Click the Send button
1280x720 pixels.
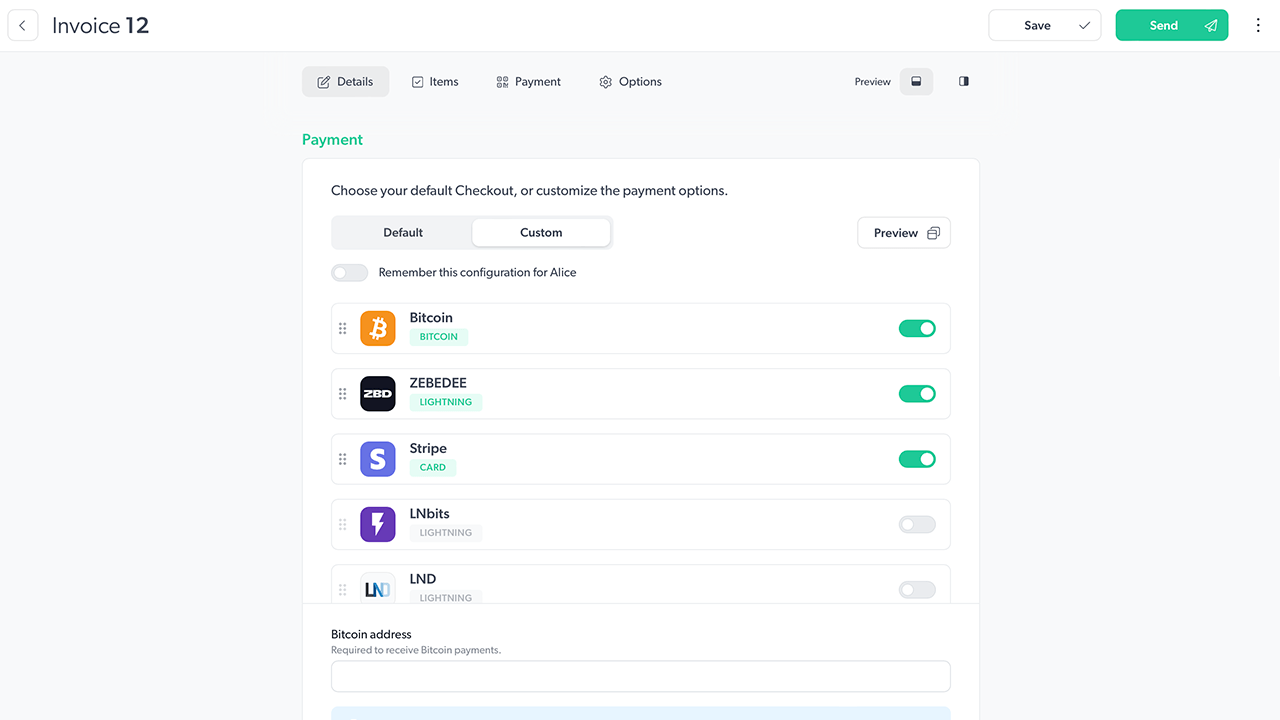click(1171, 24)
